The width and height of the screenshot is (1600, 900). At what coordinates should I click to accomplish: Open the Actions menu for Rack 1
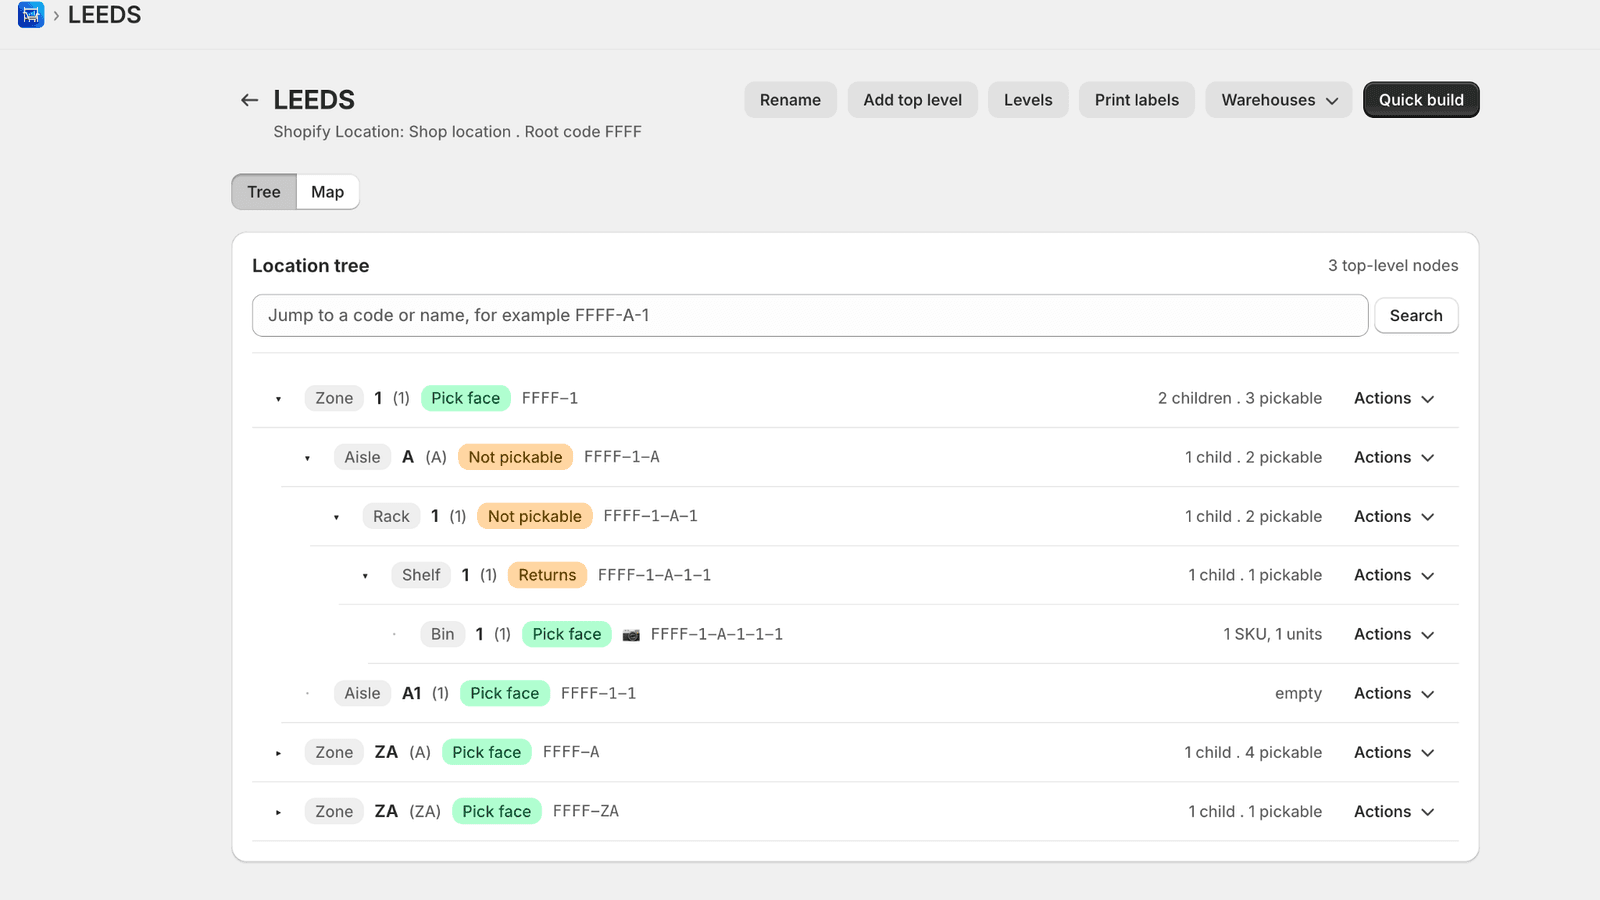(x=1394, y=516)
